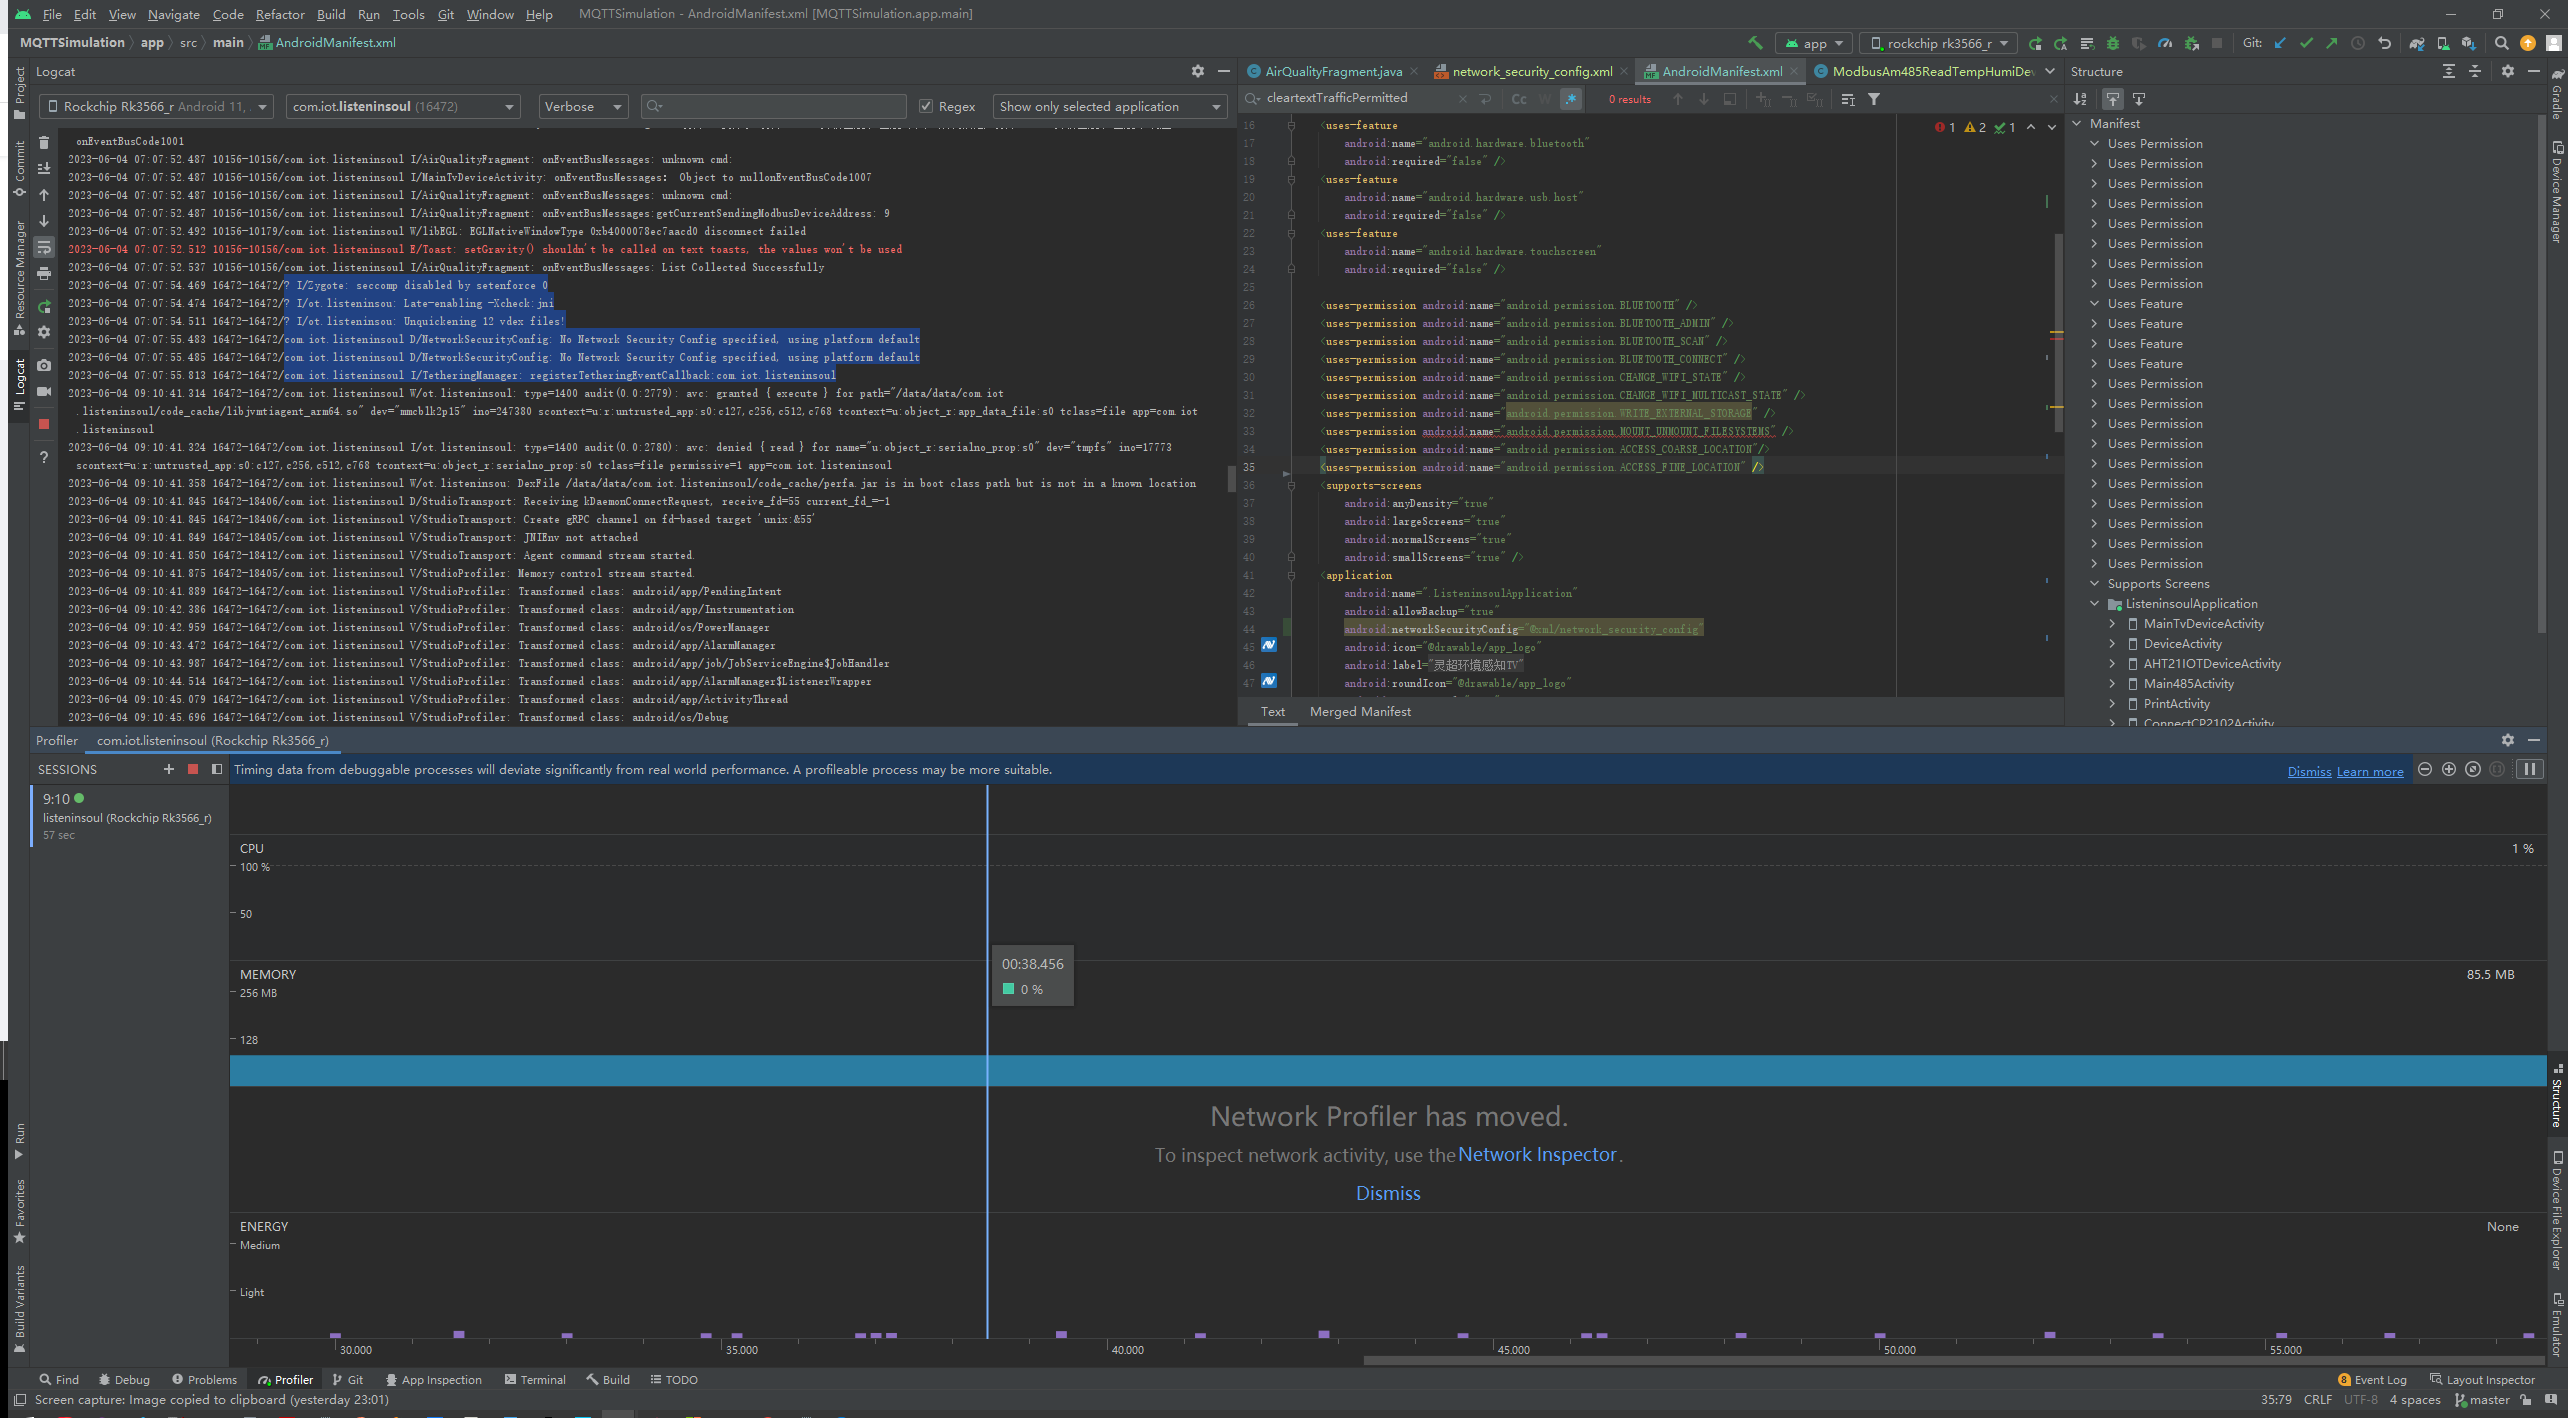This screenshot has height=1418, width=2568.
Task: Start new profiler session plus icon
Action: [x=168, y=769]
